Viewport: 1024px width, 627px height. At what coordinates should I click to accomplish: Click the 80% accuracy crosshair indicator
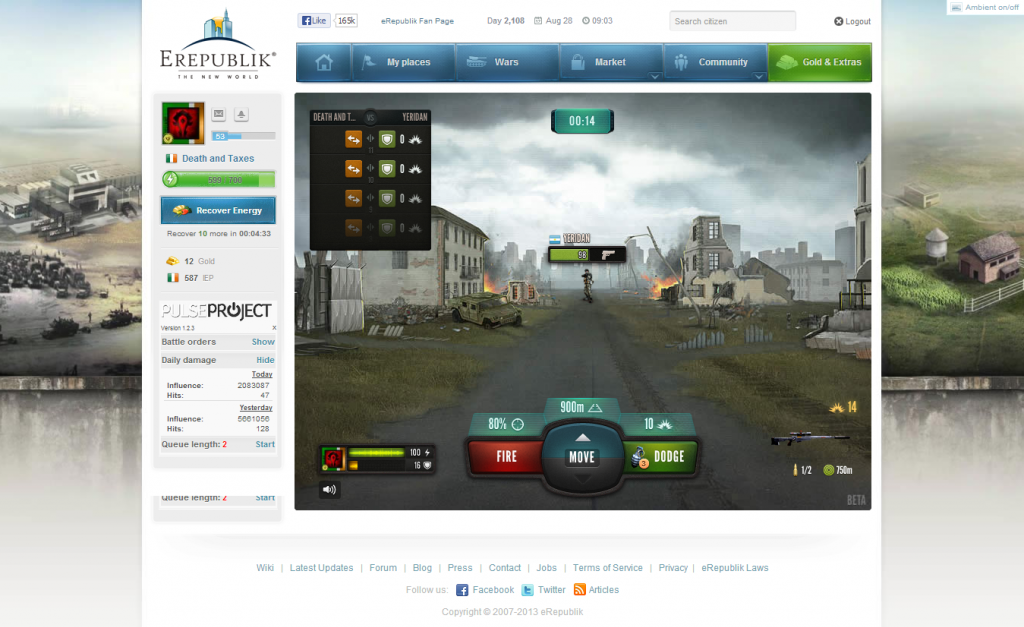(506, 425)
